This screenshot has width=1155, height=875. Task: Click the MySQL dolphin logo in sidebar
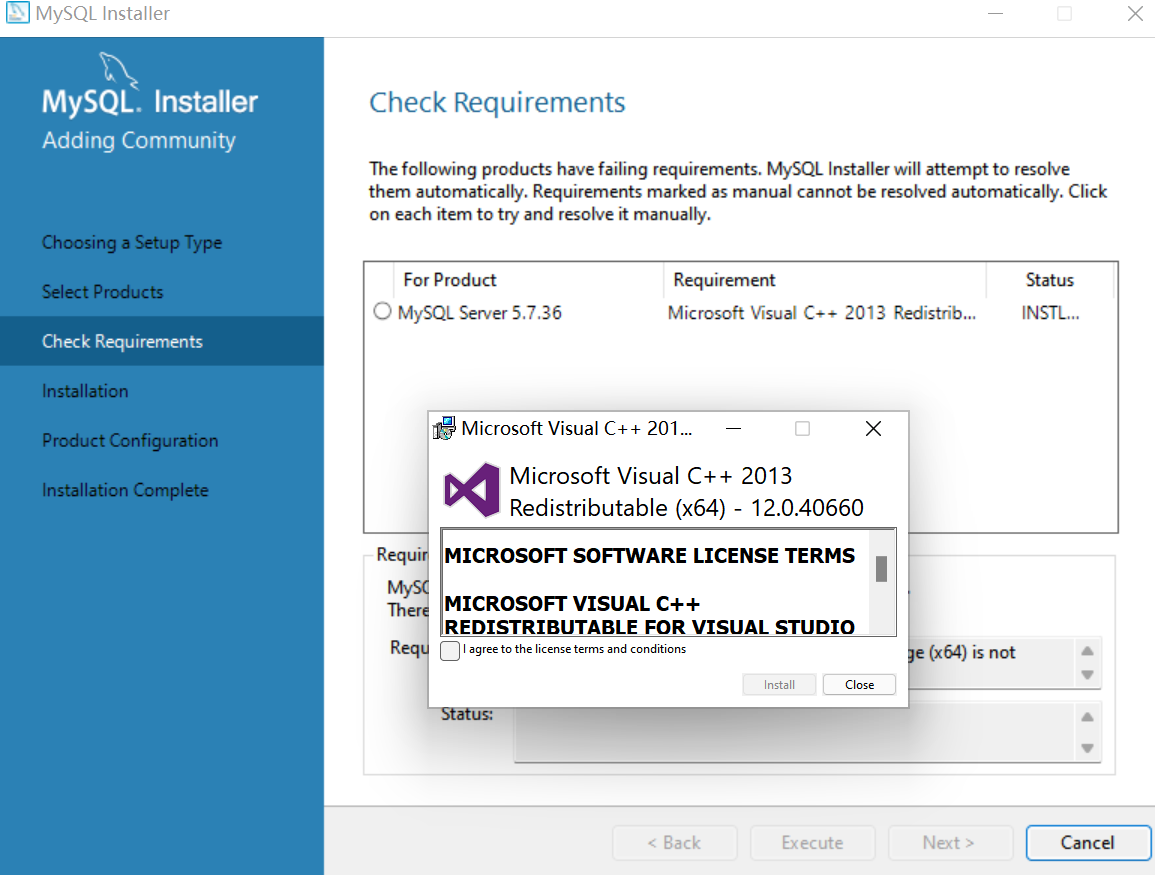[118, 70]
